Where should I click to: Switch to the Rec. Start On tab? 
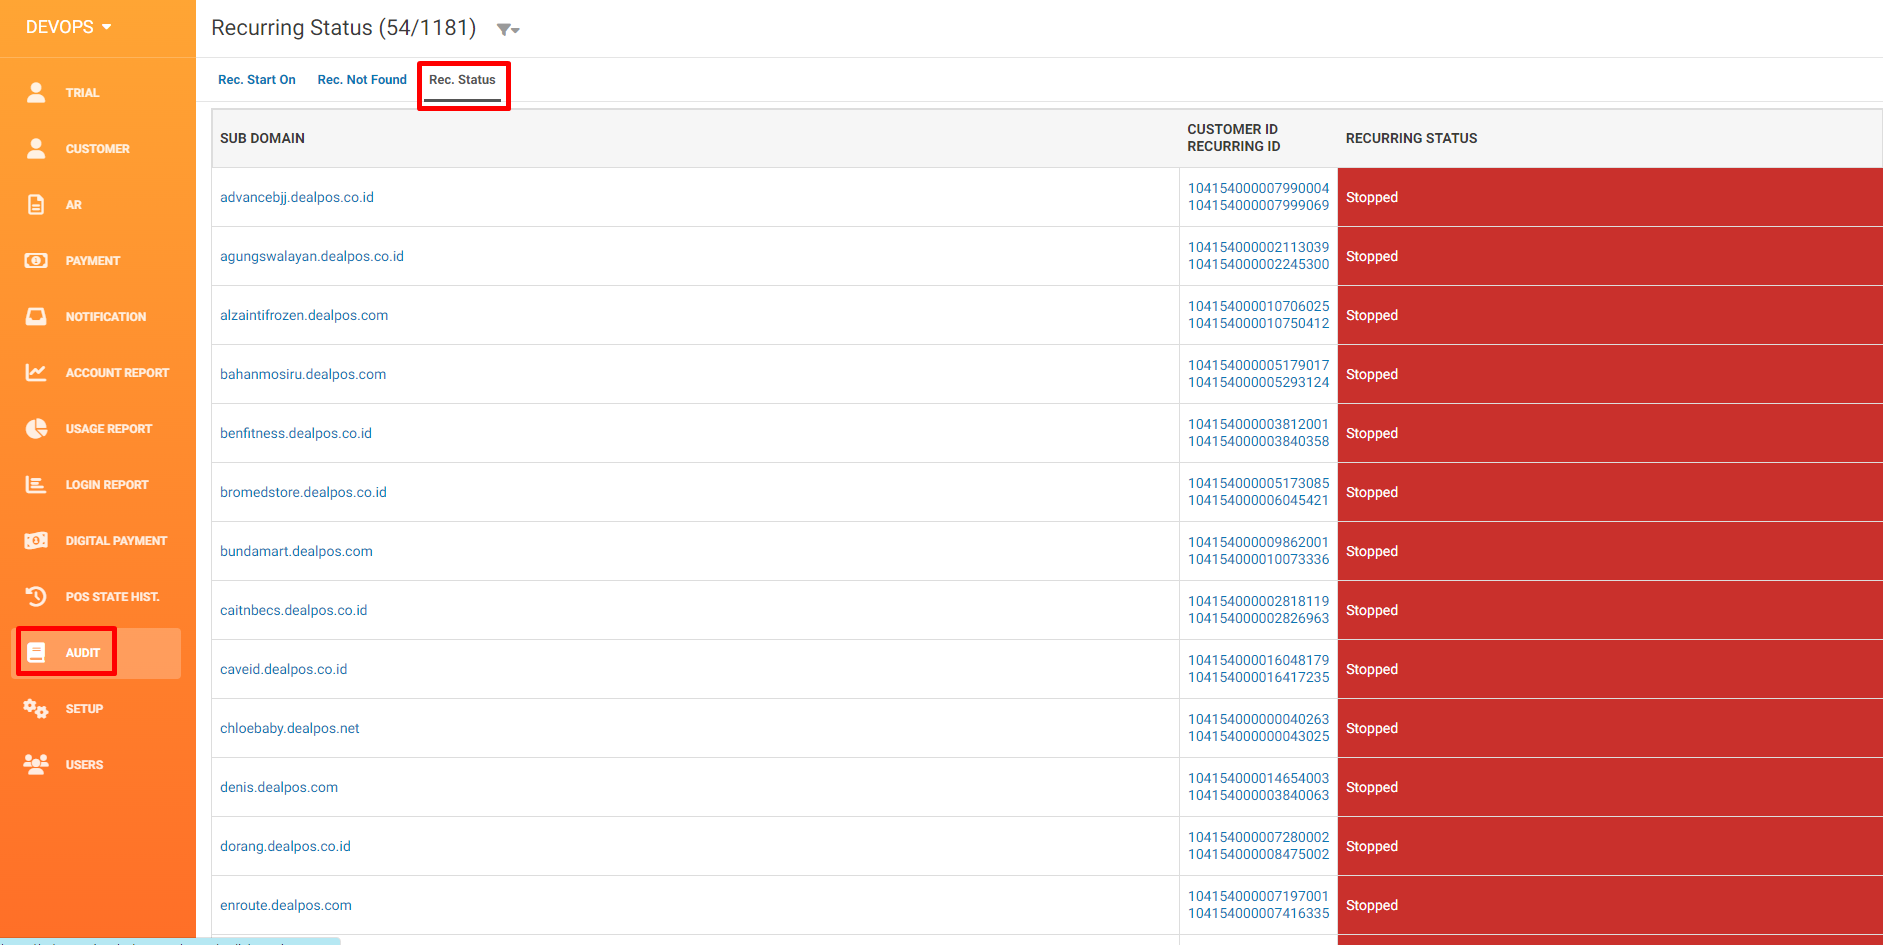(257, 80)
